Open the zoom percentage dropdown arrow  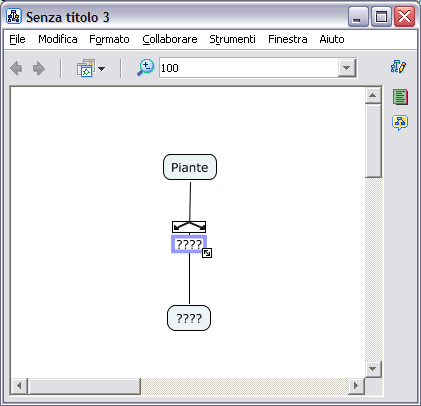coord(346,68)
